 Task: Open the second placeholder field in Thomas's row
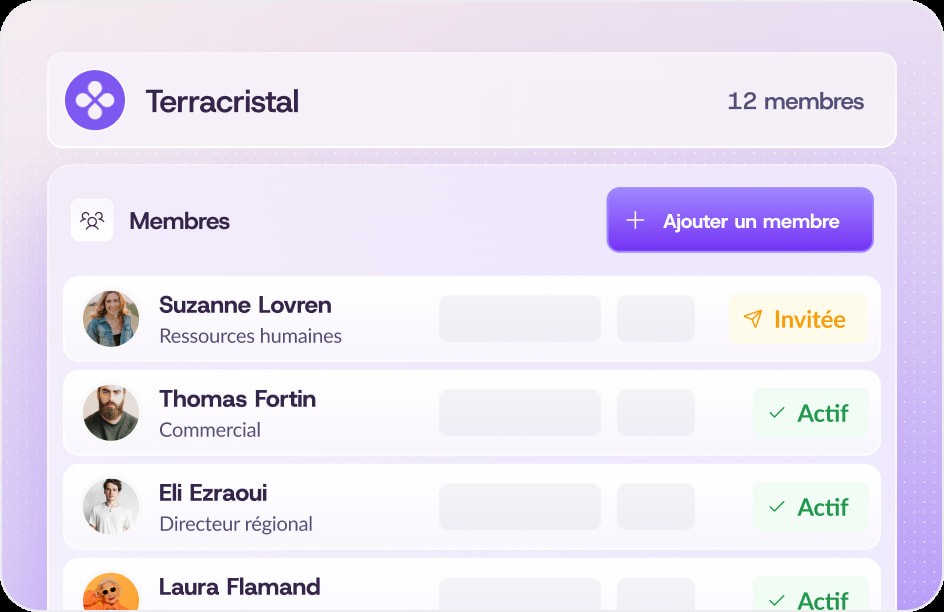point(656,412)
